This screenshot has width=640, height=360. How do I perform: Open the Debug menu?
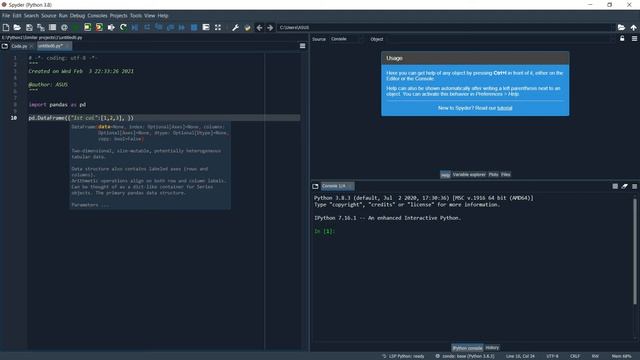point(77,16)
